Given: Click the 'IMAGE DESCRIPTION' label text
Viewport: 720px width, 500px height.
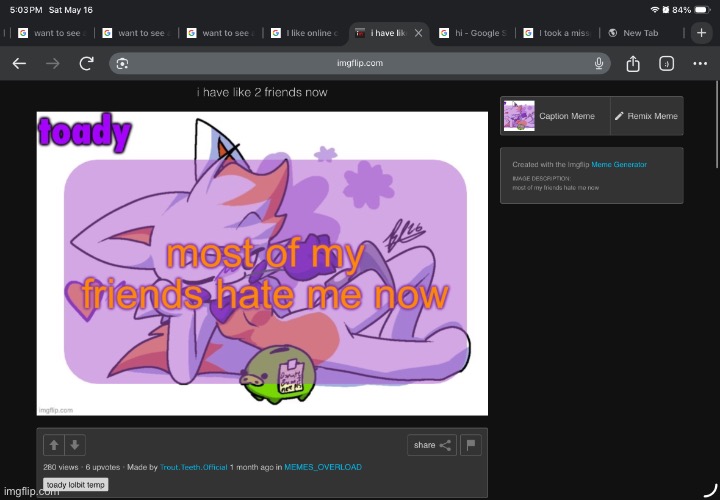Looking at the screenshot, I should [x=541, y=179].
